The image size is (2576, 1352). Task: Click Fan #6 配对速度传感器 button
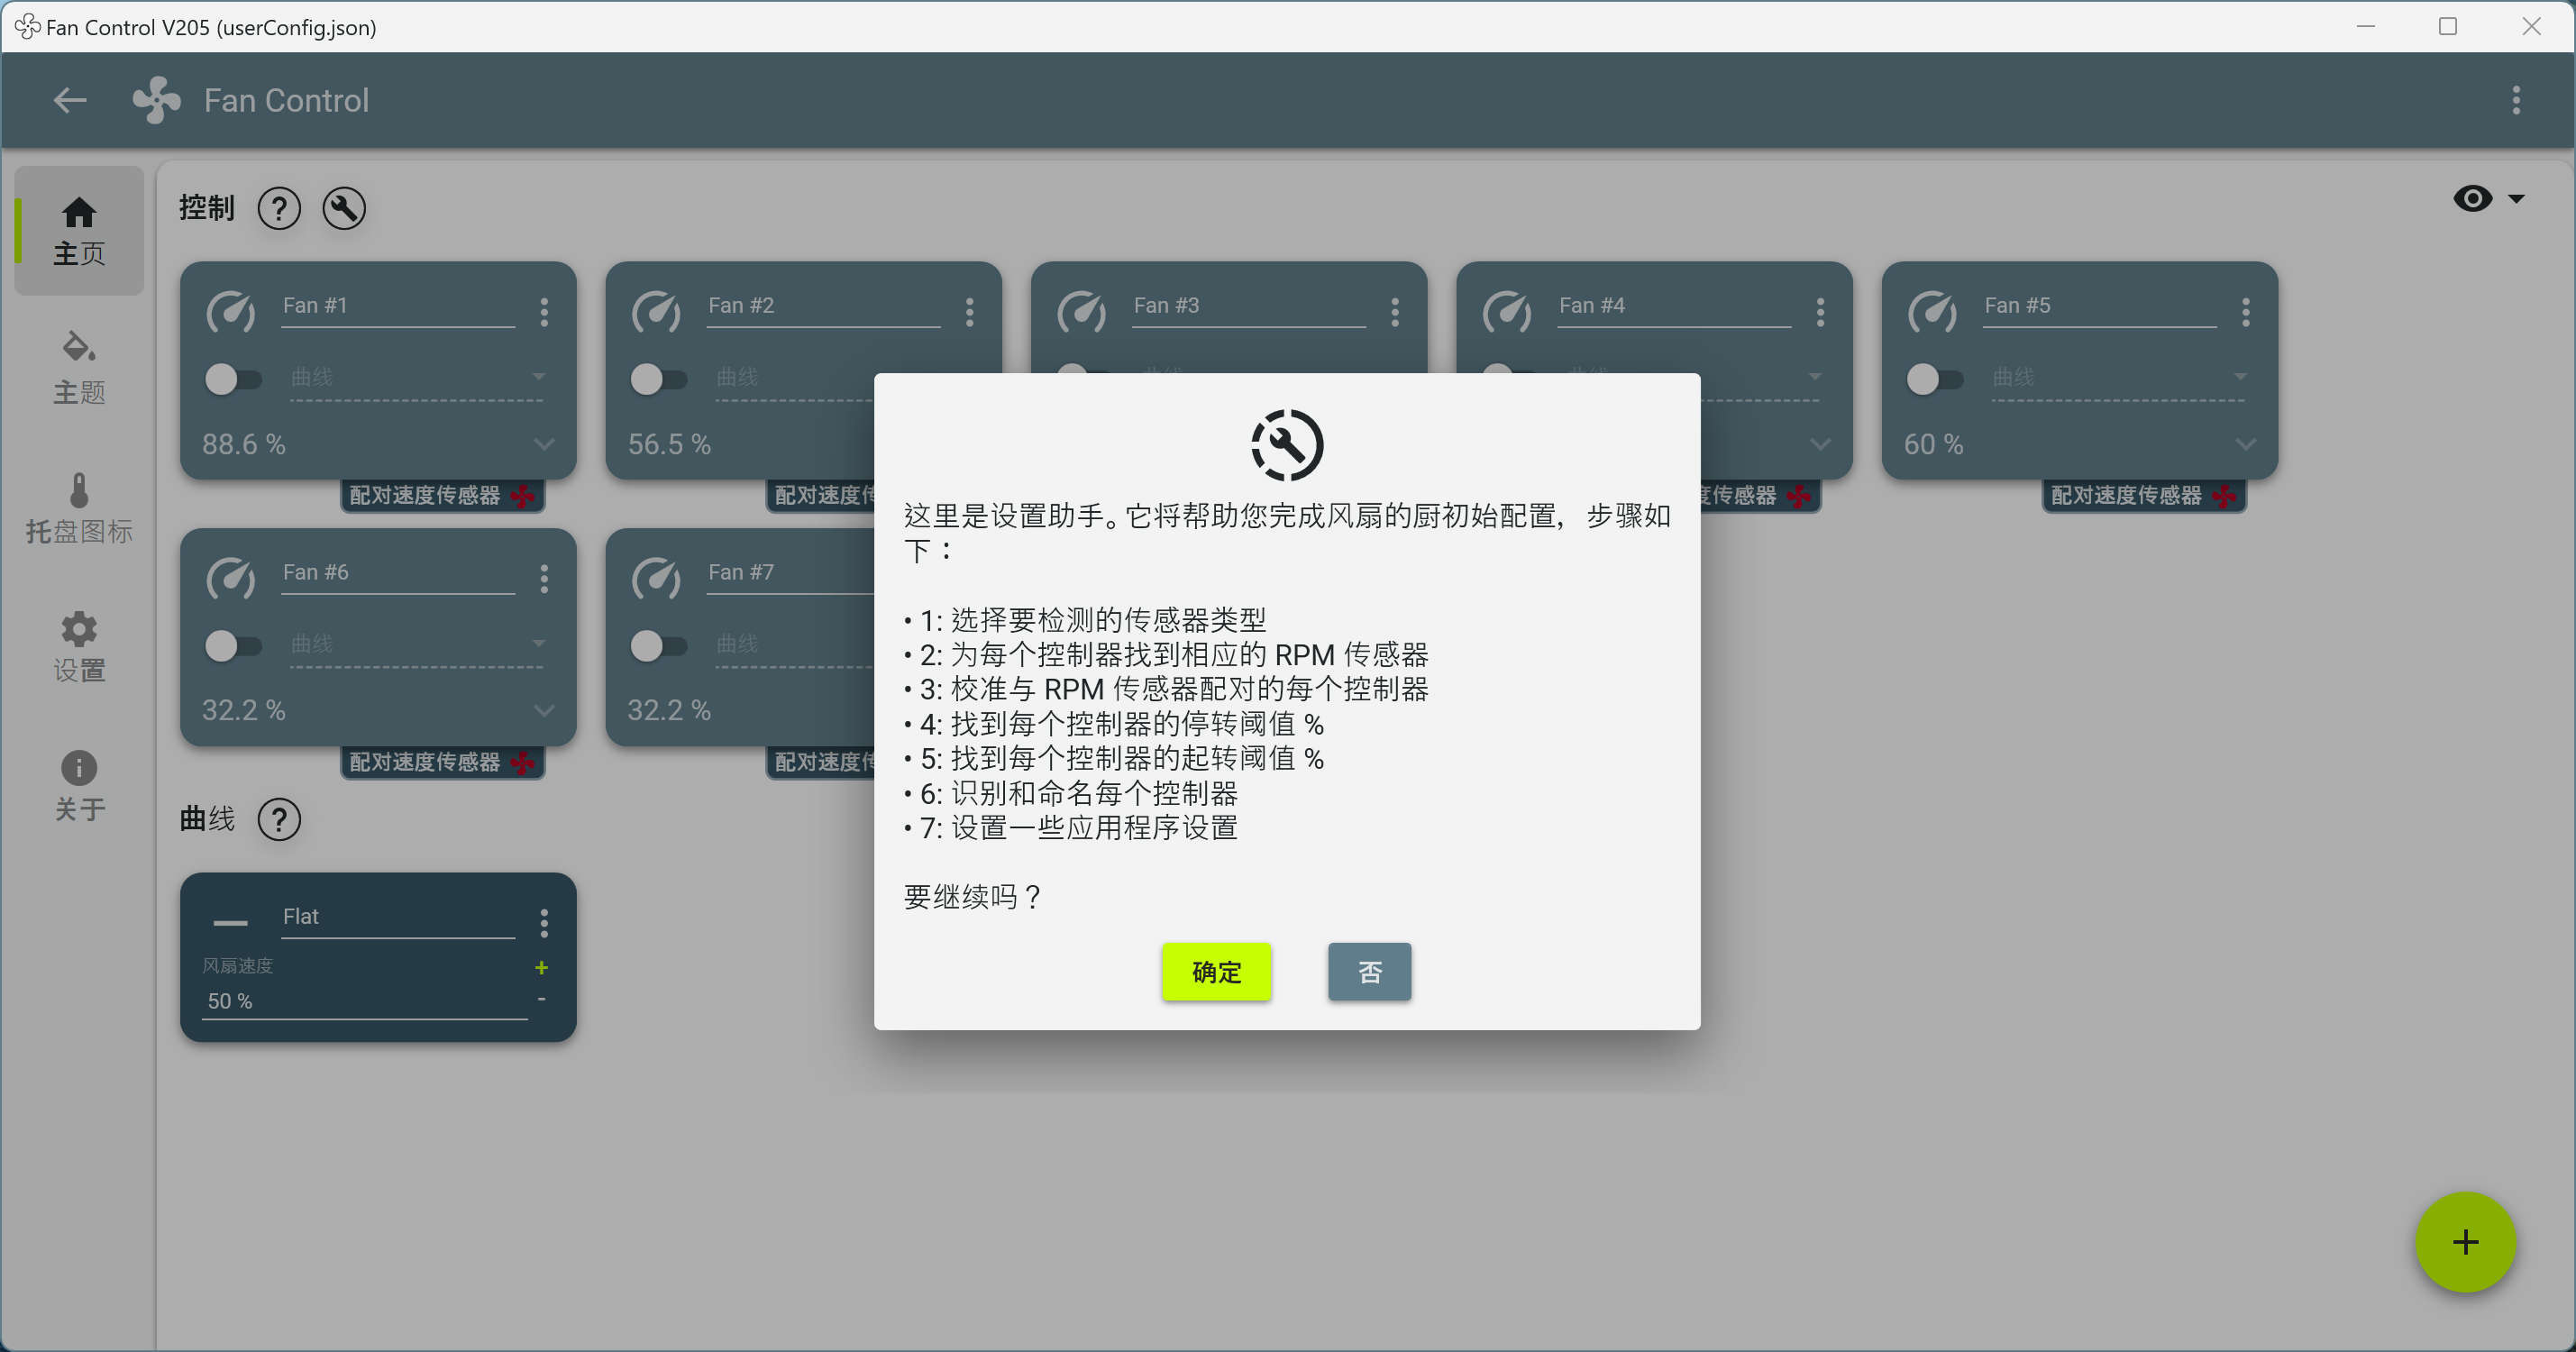click(x=442, y=762)
